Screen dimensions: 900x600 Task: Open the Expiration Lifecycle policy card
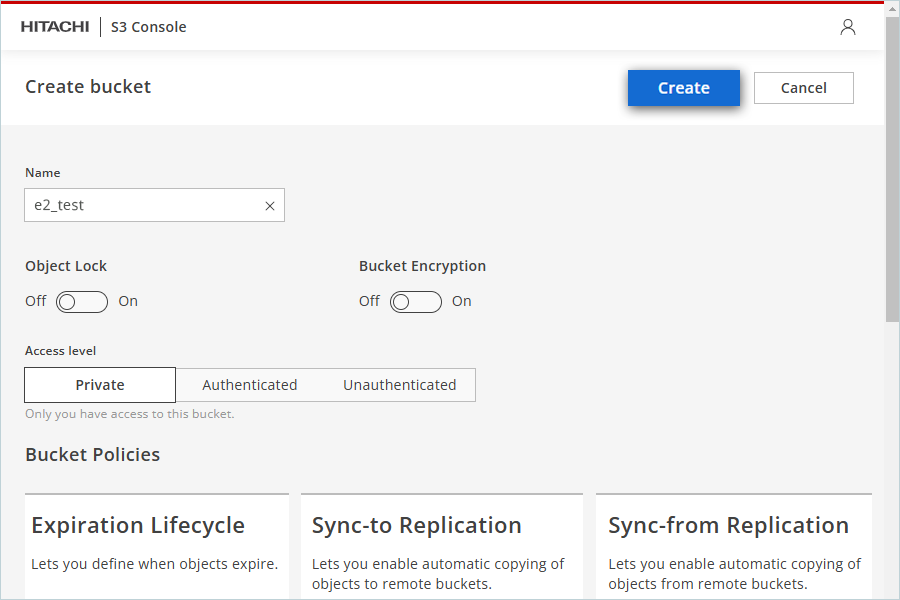point(157,547)
